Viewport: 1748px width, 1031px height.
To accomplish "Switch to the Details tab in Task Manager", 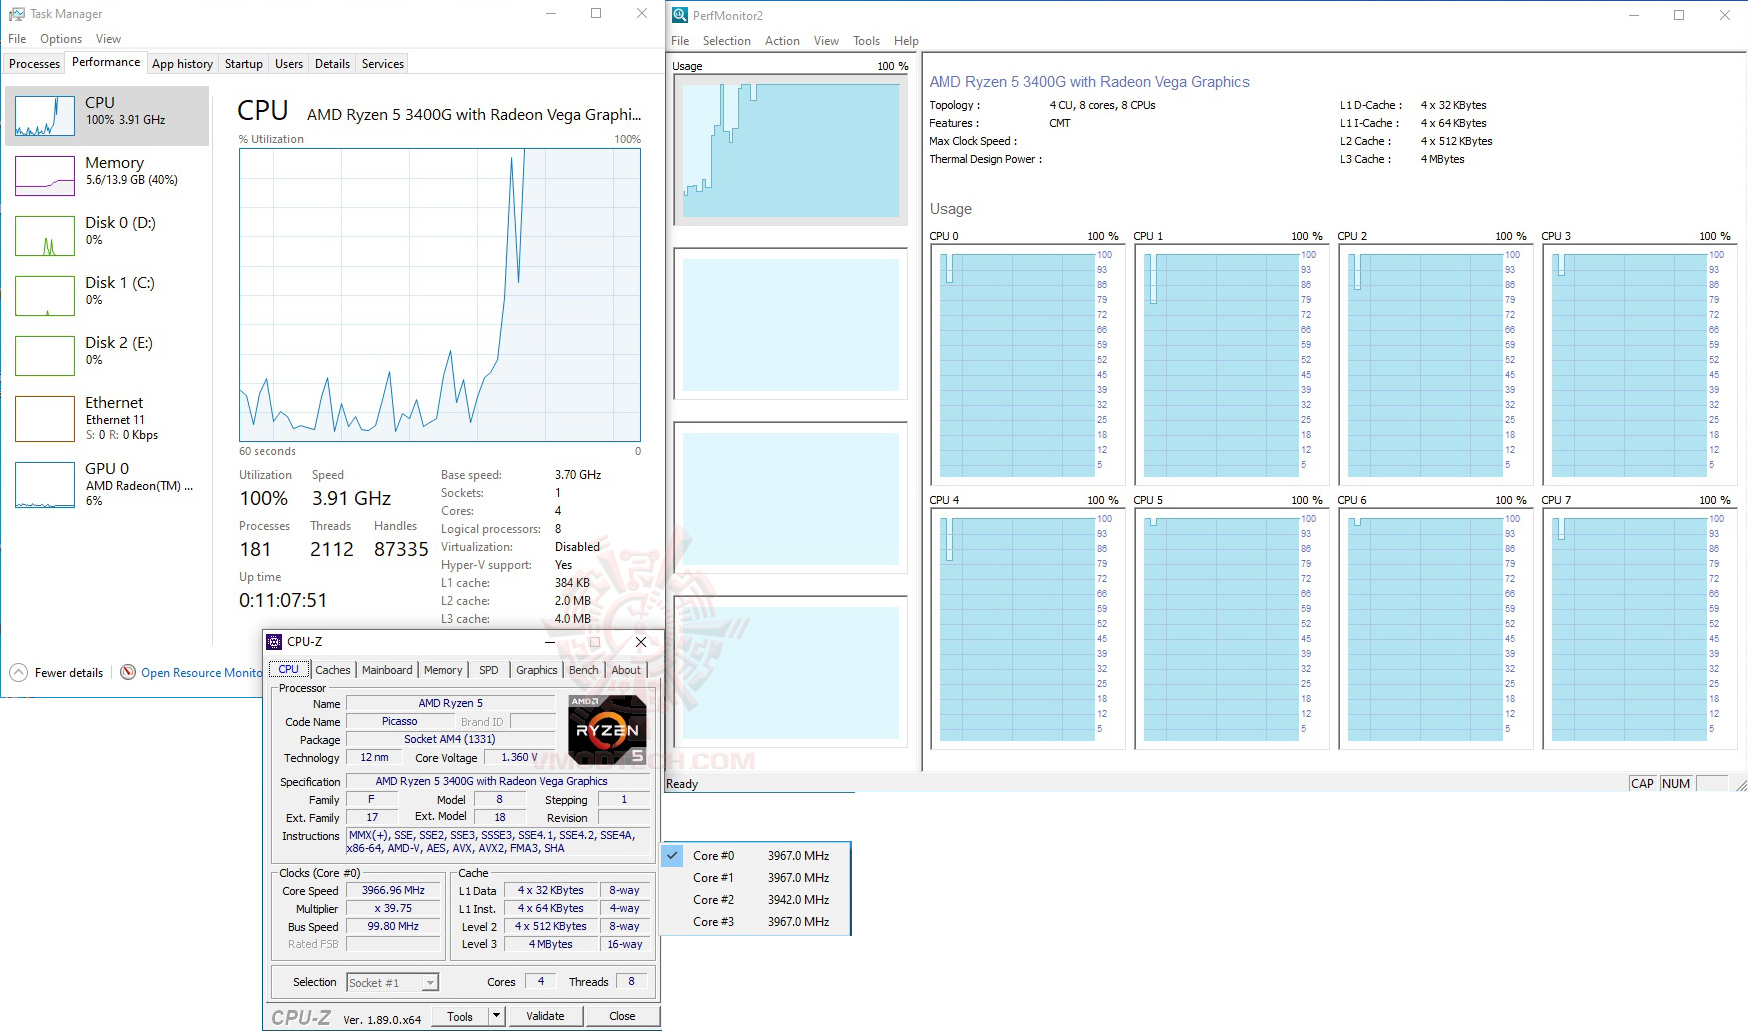I will (x=332, y=64).
